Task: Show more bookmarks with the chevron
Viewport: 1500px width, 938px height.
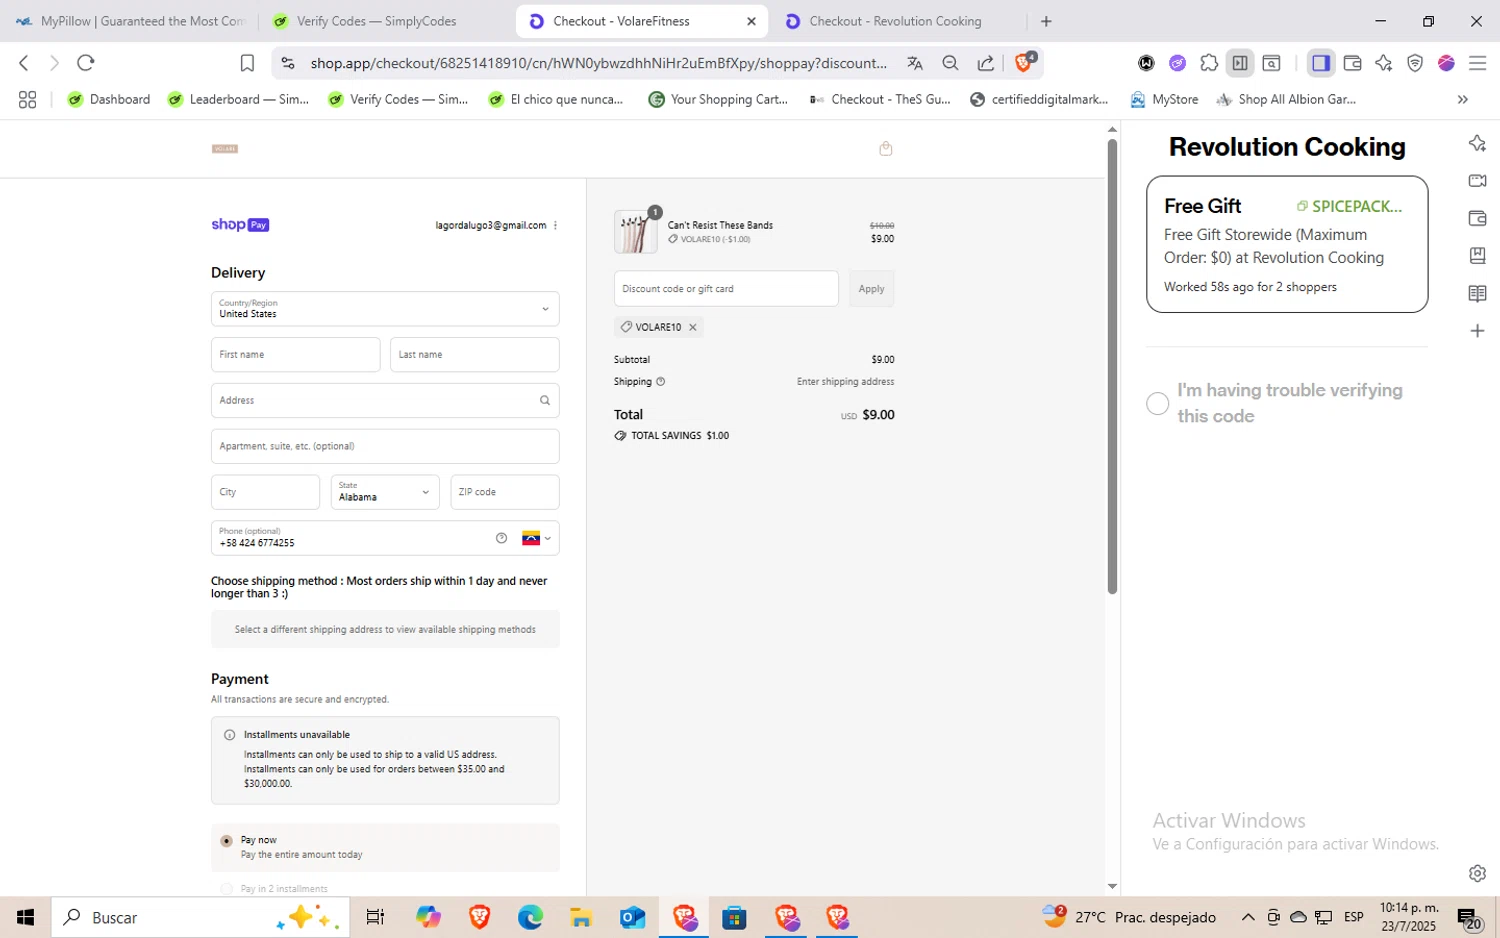Action: pos(1463,99)
